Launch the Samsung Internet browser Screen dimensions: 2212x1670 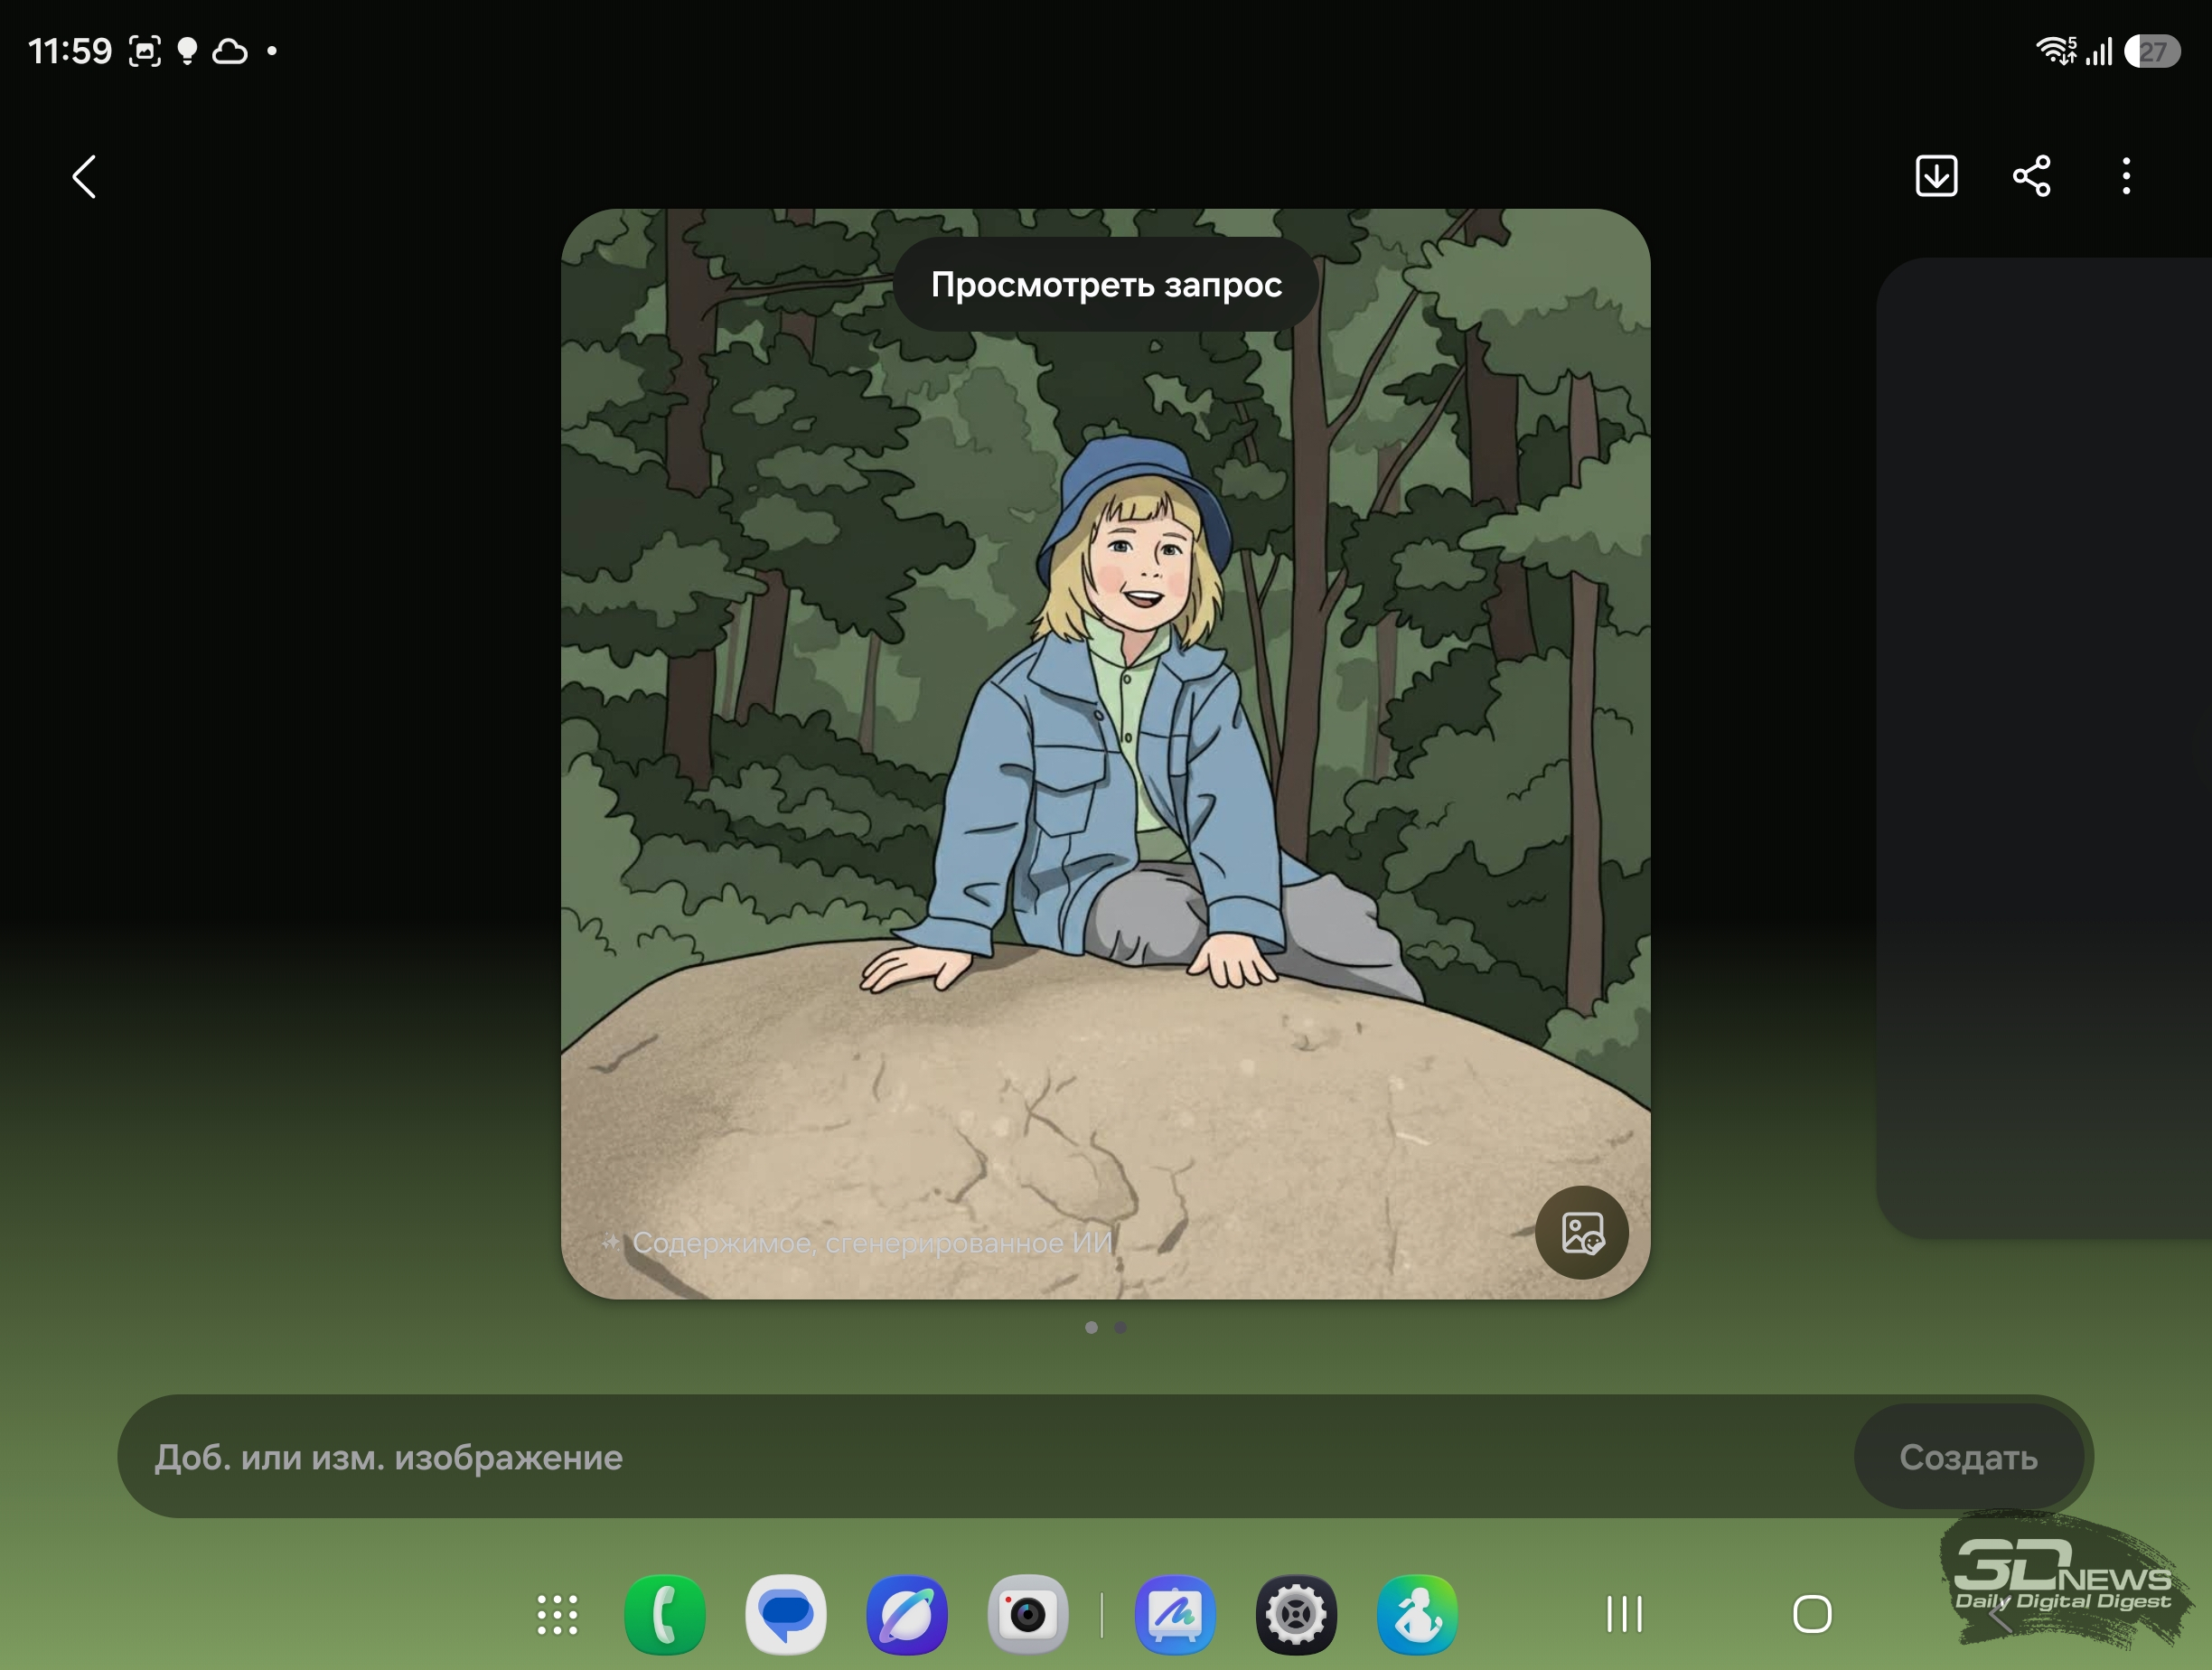point(907,1615)
